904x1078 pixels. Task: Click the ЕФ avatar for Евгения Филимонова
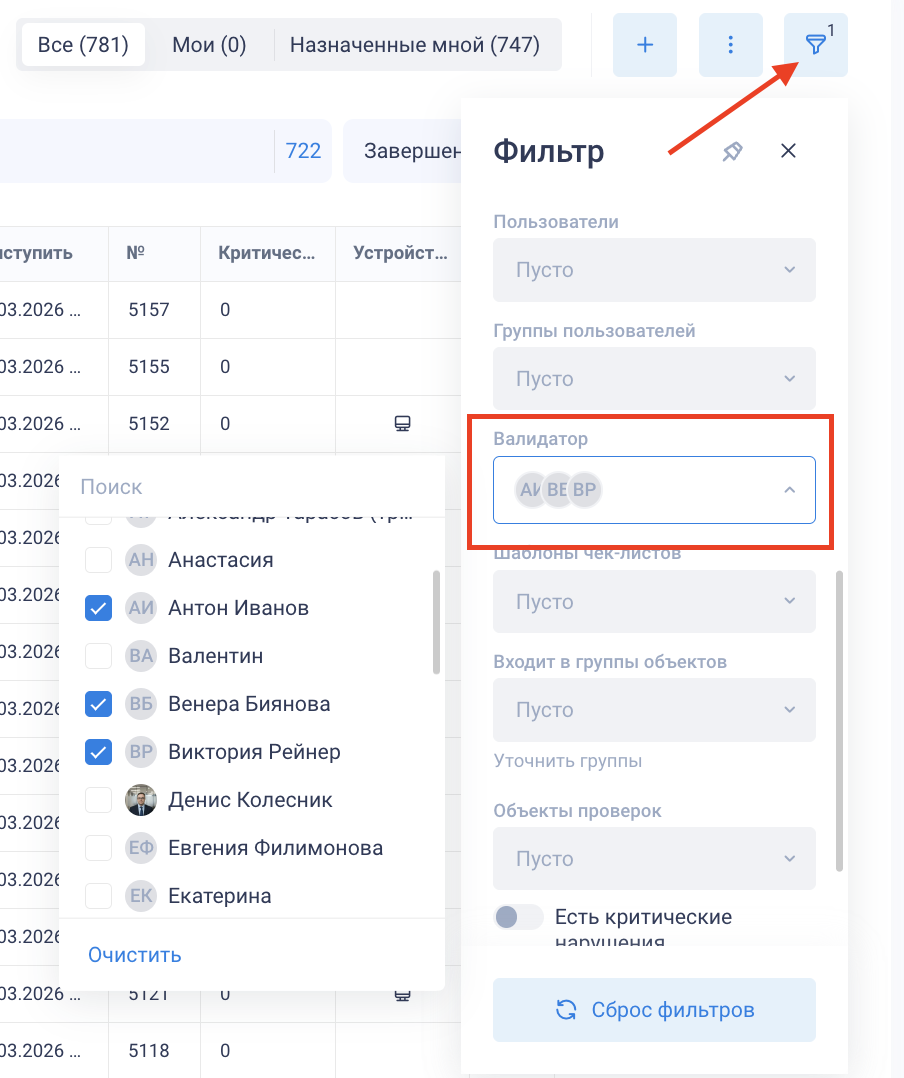click(141, 848)
